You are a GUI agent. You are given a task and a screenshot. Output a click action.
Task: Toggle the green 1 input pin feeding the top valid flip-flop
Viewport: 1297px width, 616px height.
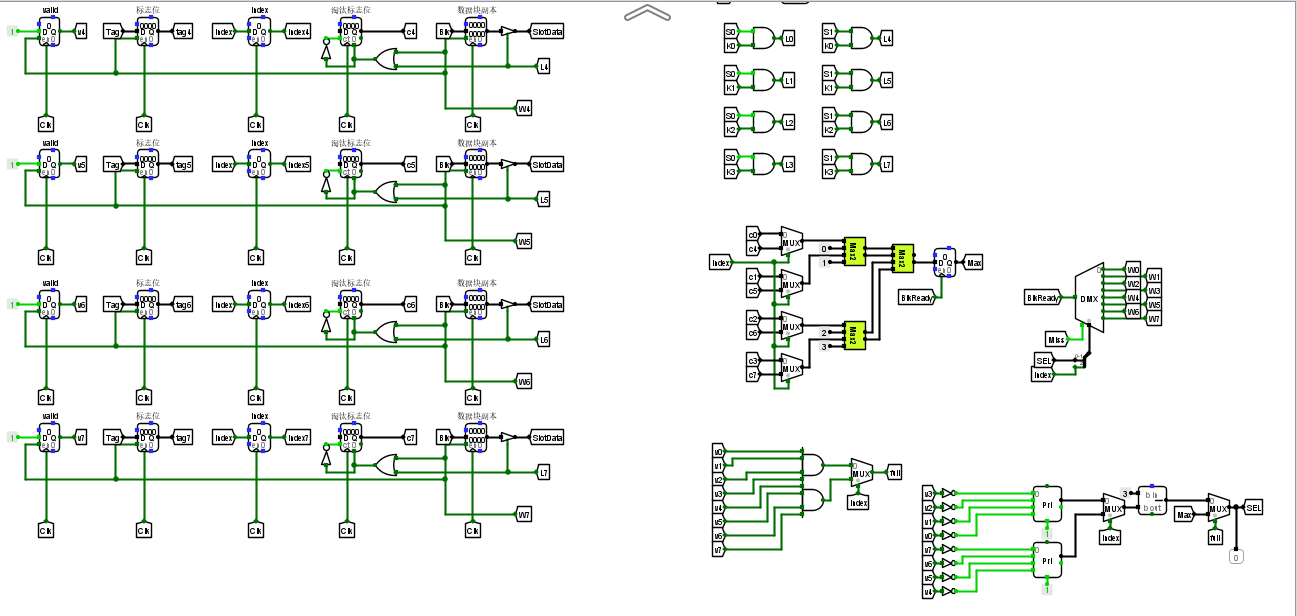click(10, 30)
